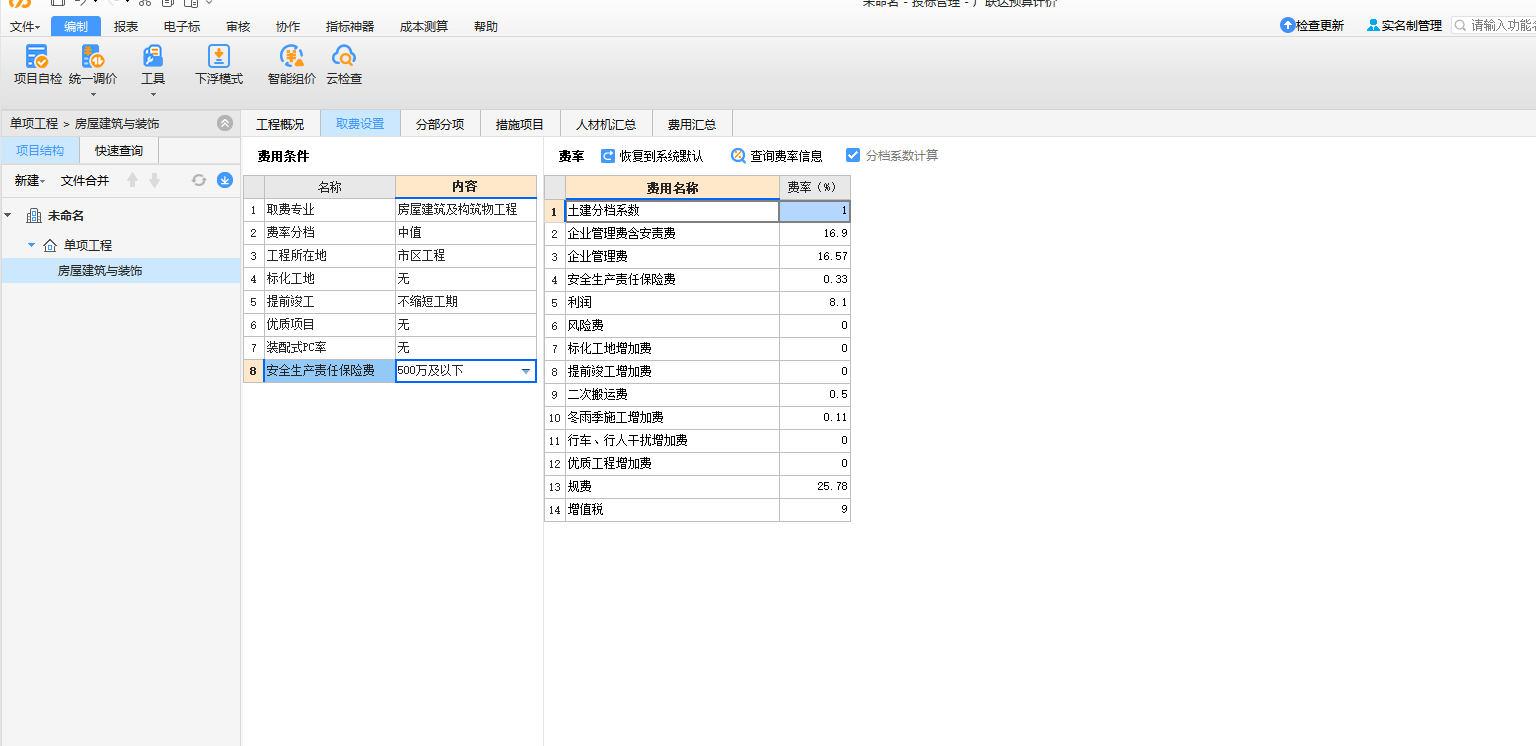Collapse the navigation panel with double-chevron icon
Image resolution: width=1536 pixels, height=746 pixels.
[x=225, y=123]
